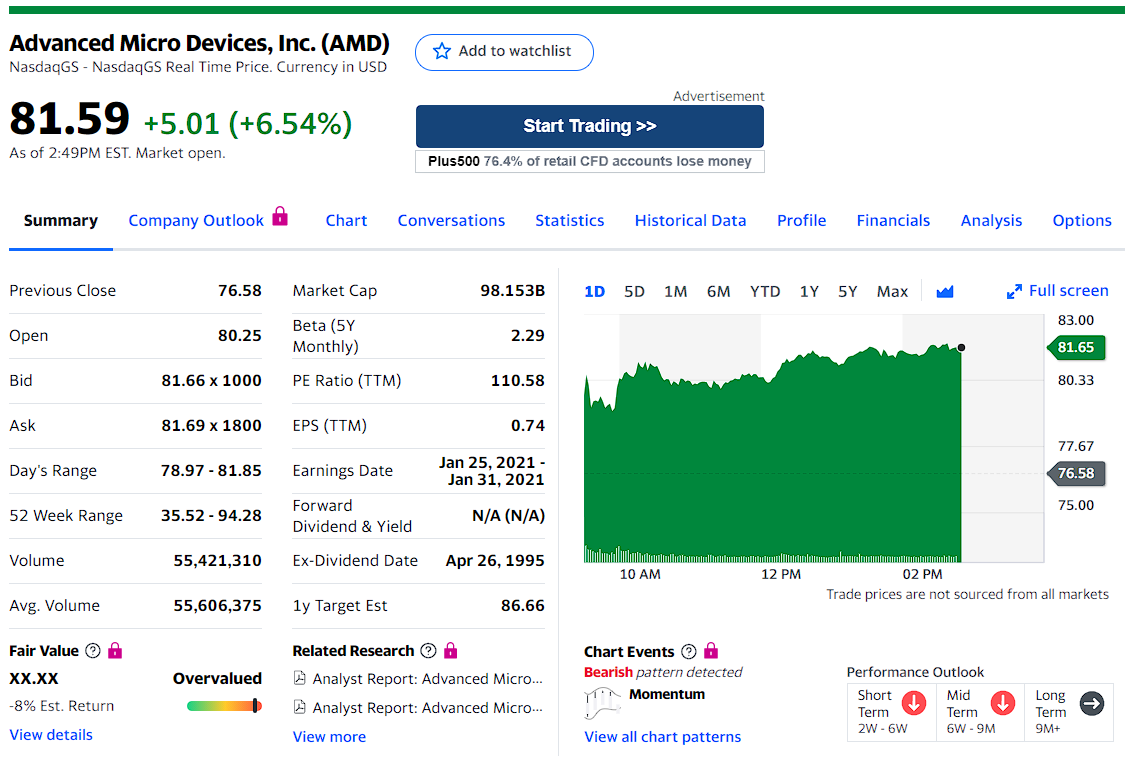The image size is (1125, 757).
Task: Click the second Analyst Report document icon
Action: click(x=300, y=707)
